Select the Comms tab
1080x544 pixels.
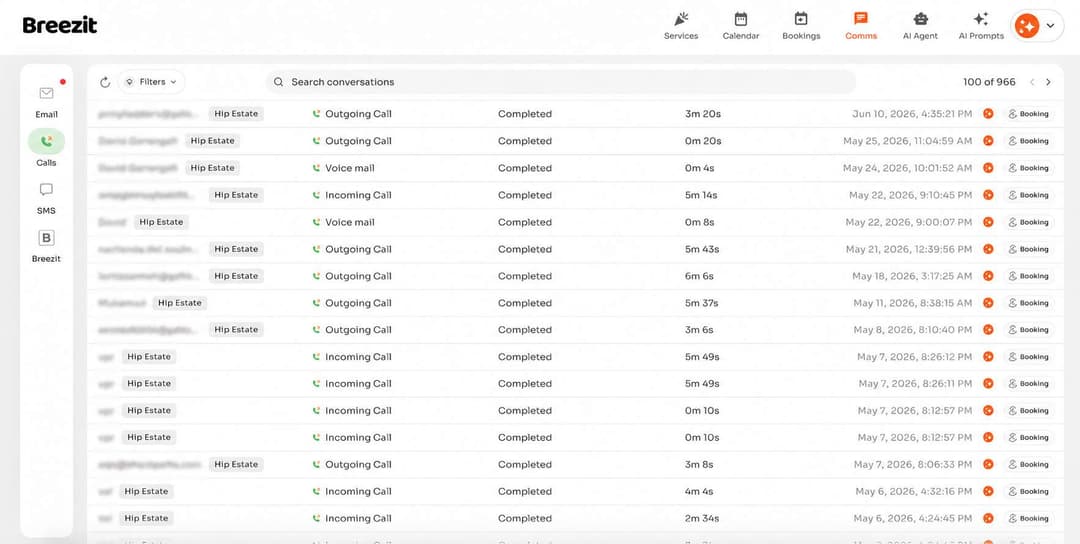tap(861, 26)
